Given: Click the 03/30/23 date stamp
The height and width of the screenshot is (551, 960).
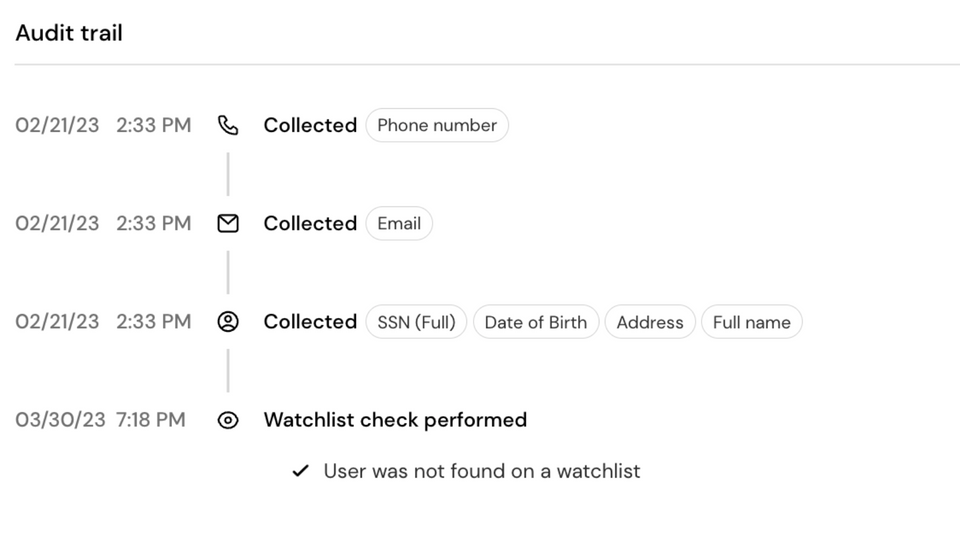Looking at the screenshot, I should (x=60, y=420).
